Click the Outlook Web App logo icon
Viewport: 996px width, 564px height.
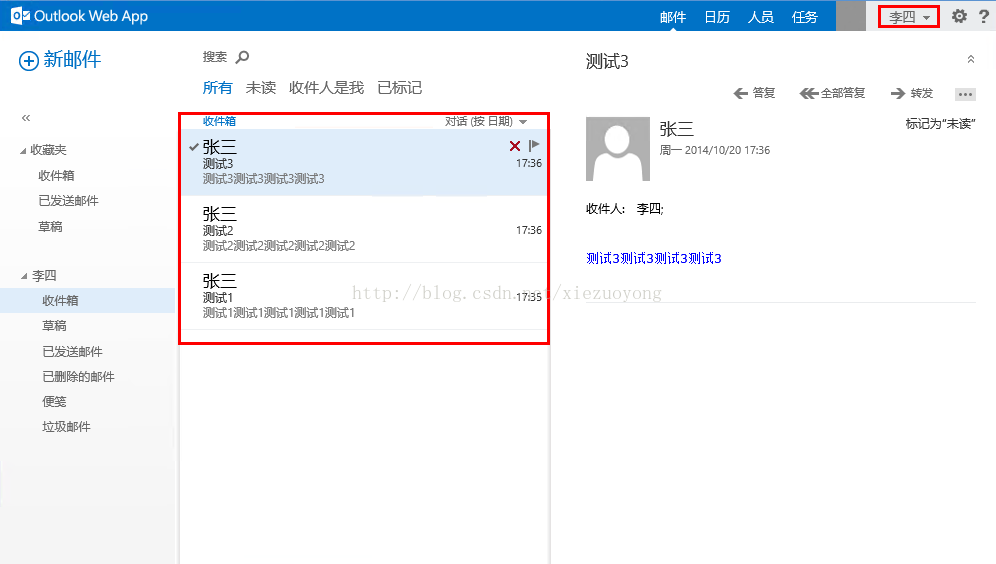point(20,16)
